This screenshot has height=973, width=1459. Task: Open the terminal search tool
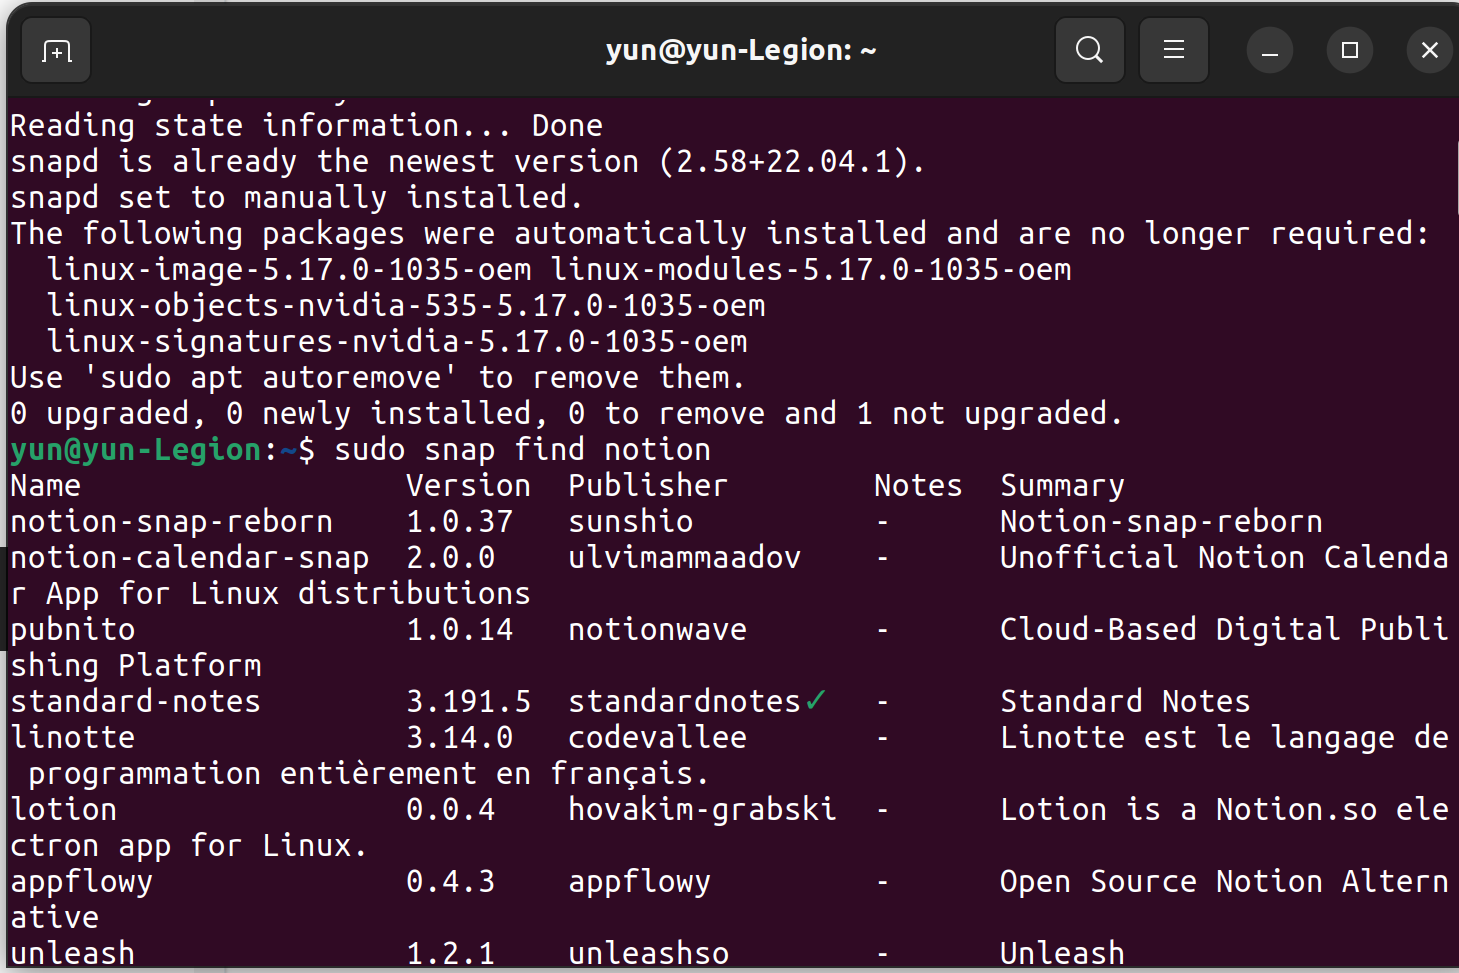point(1090,50)
